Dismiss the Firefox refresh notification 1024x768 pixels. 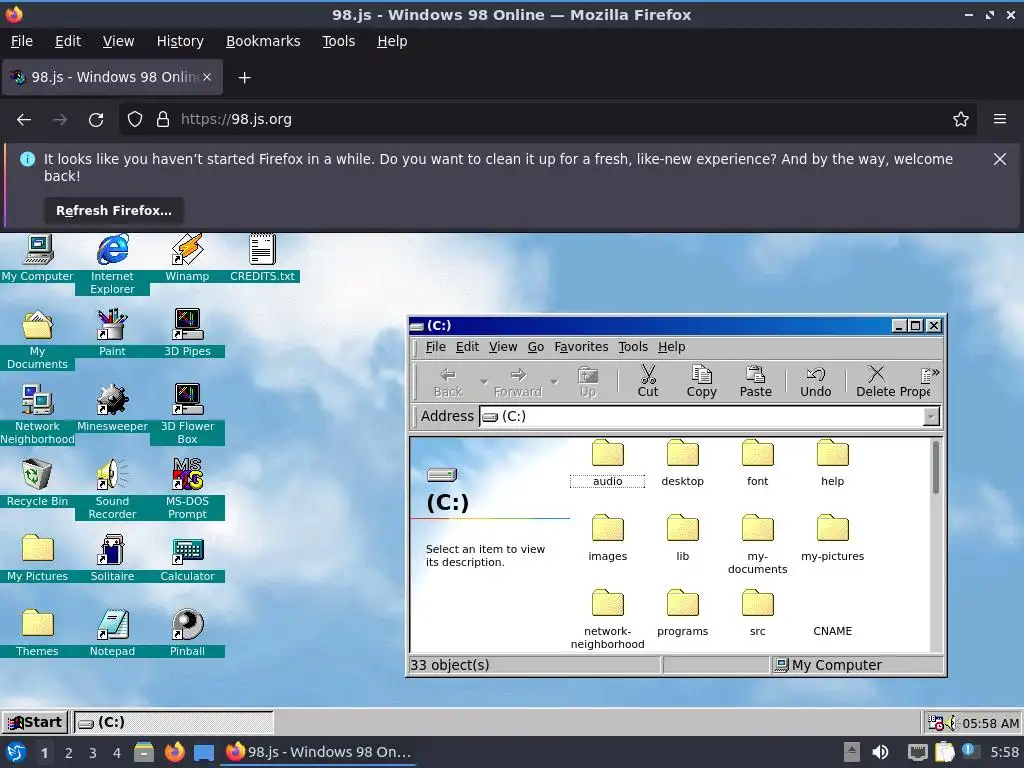coord(999,159)
